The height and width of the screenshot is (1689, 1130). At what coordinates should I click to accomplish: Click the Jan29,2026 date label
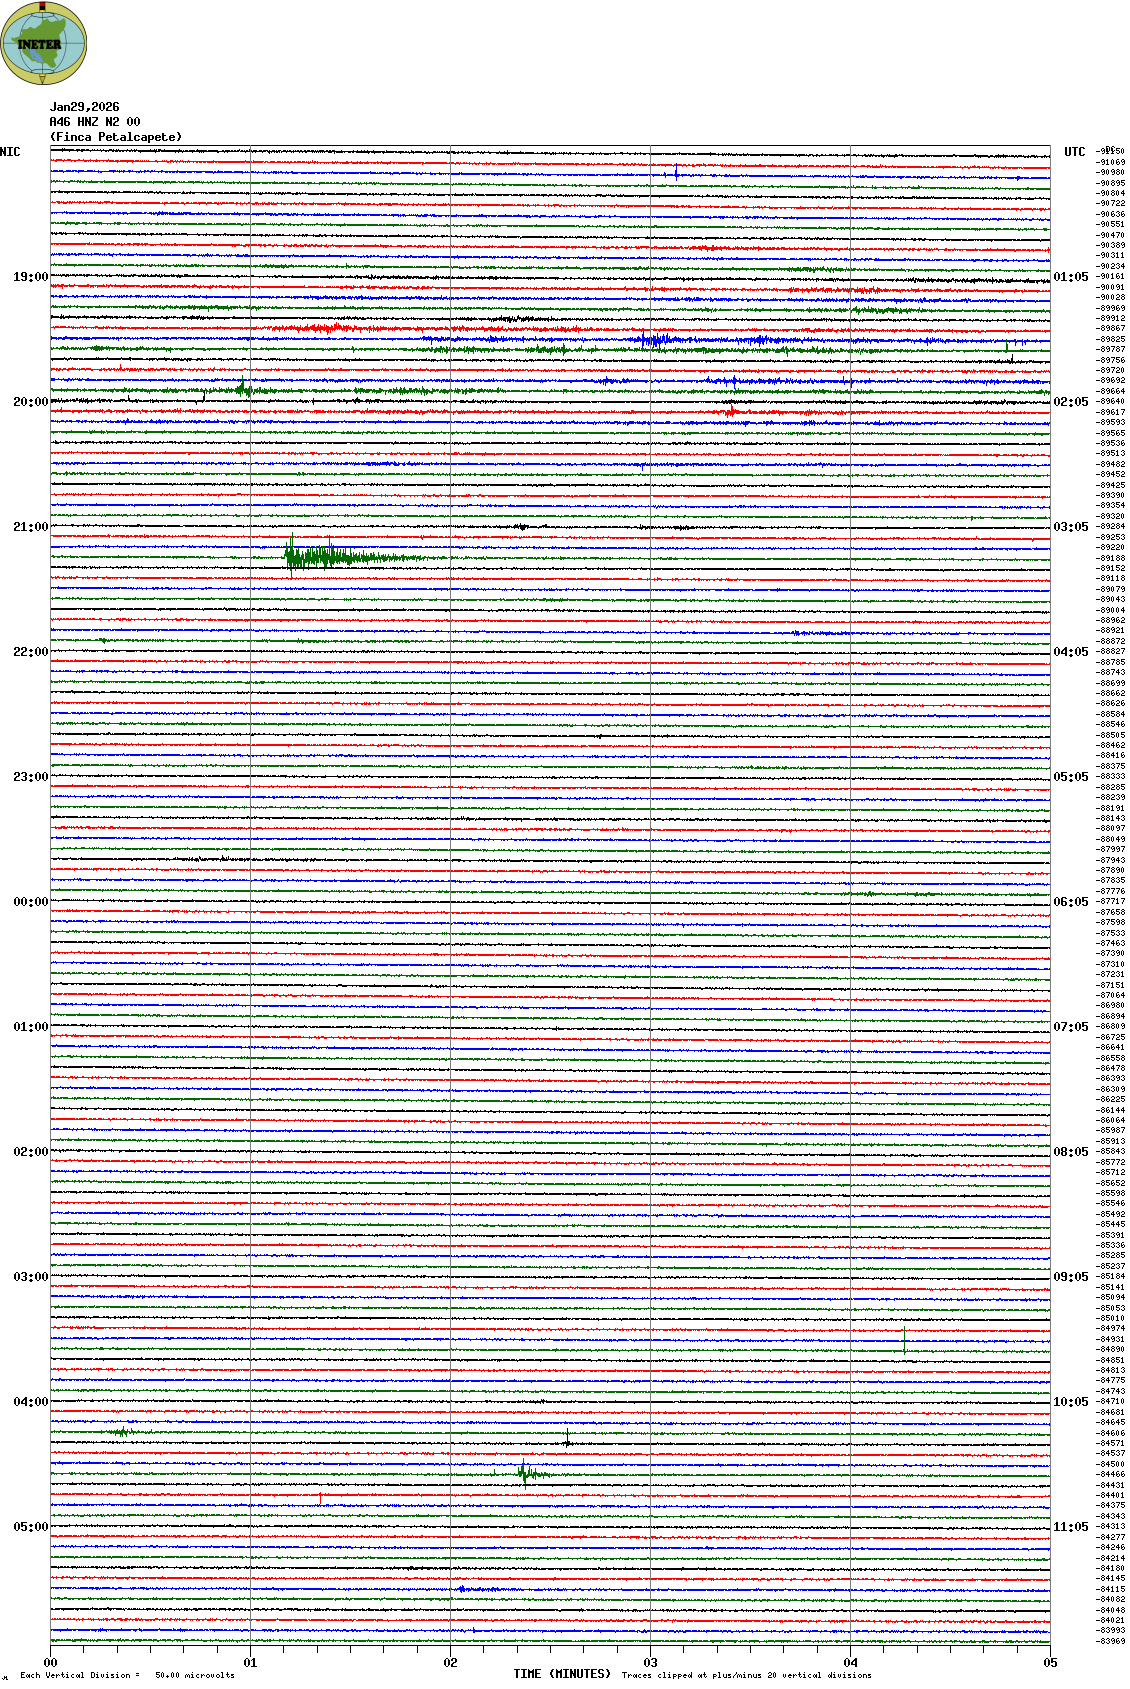(84, 107)
